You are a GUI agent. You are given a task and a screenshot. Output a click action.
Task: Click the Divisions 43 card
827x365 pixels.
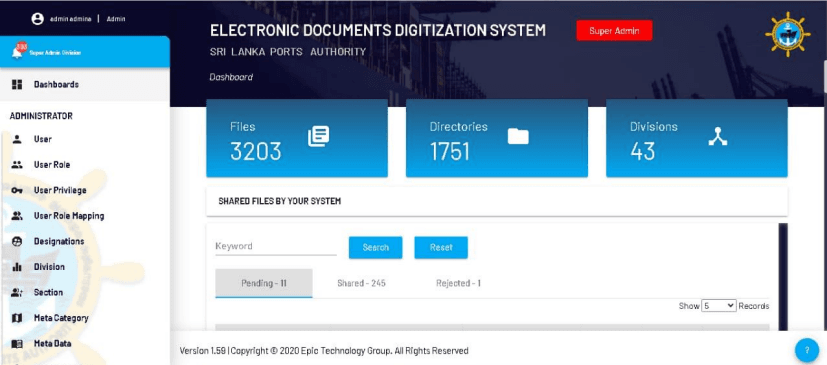pos(697,138)
